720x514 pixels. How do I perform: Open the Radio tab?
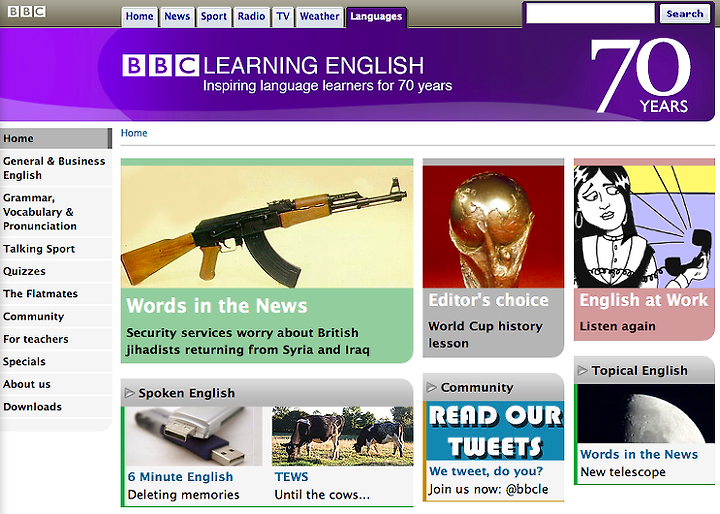[251, 17]
